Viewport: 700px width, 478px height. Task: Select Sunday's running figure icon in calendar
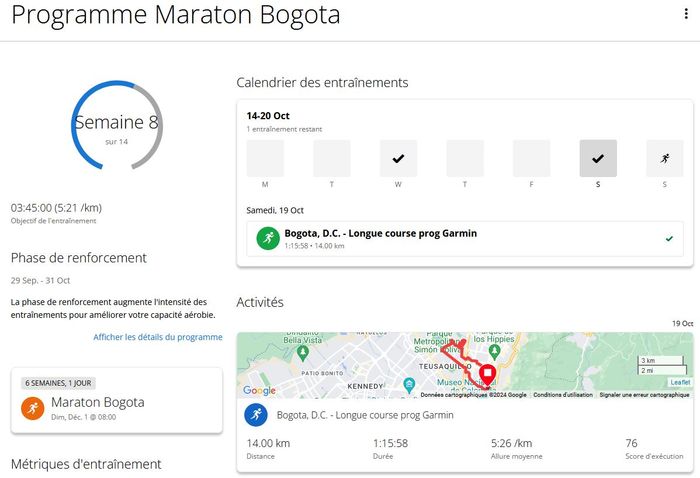point(664,158)
